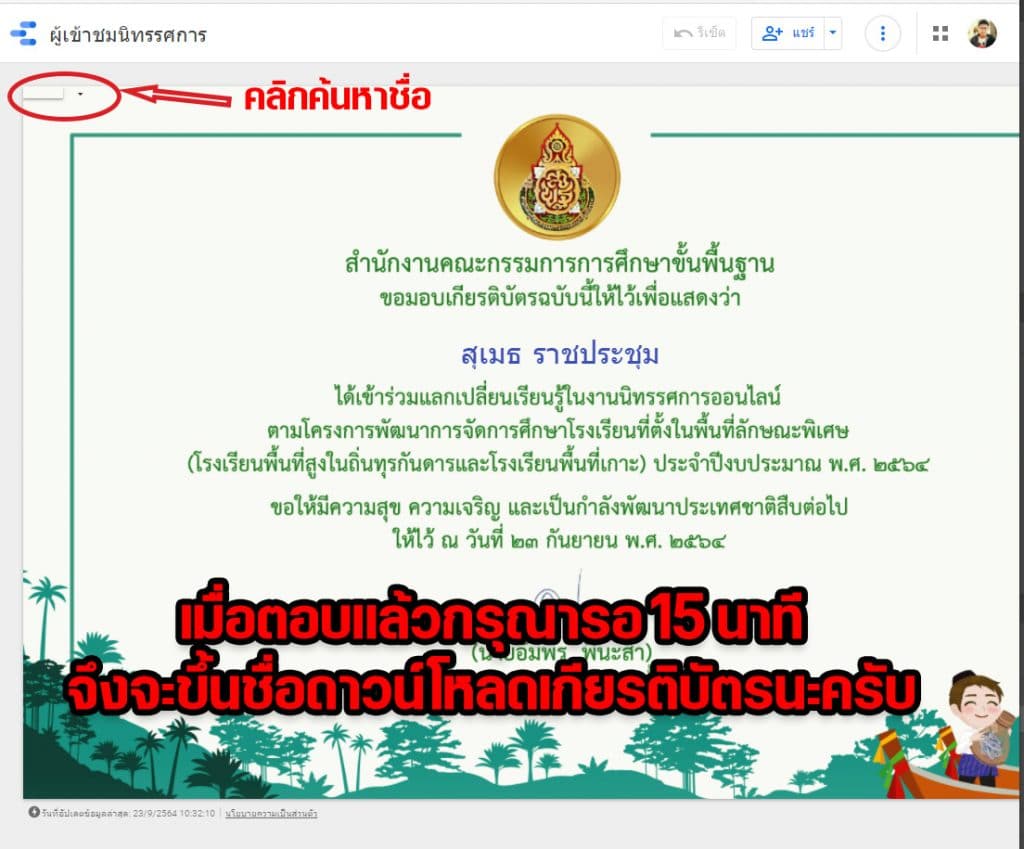Image resolution: width=1024 pixels, height=849 pixels.
Task: Open the name search dropdown filter
Action: pyautogui.click(x=54, y=94)
